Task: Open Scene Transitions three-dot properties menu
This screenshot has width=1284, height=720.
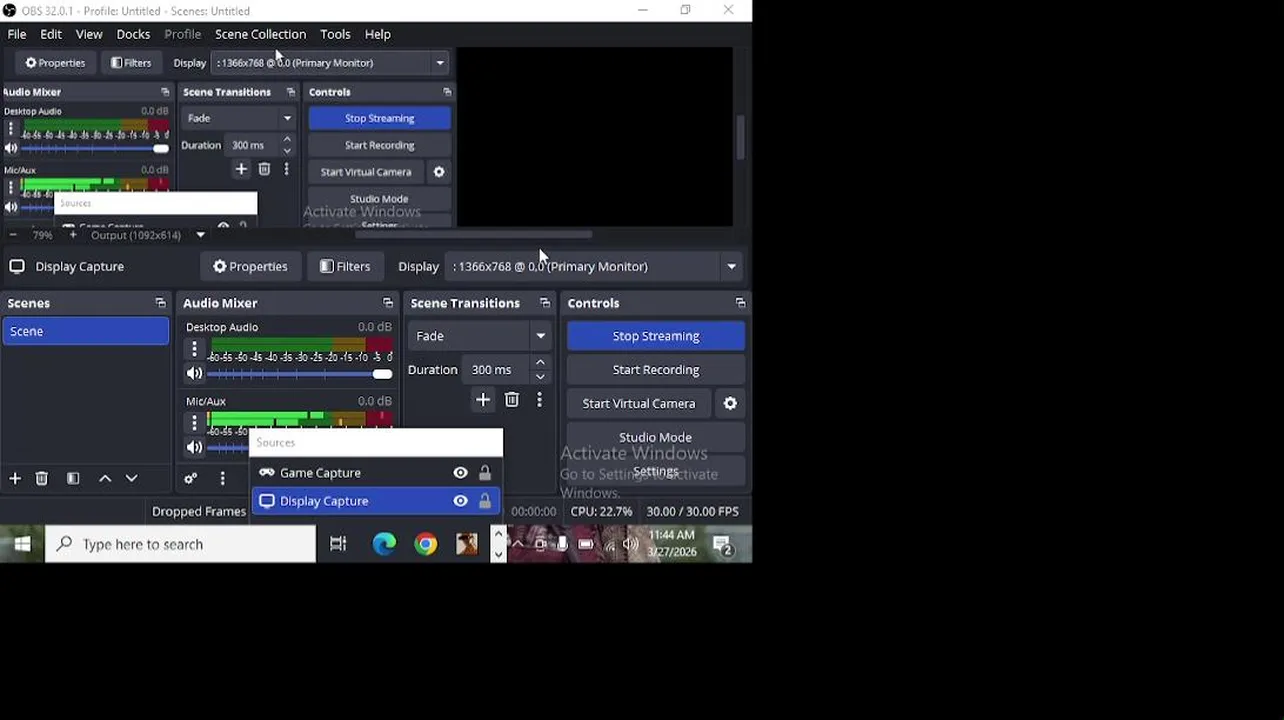Action: [539, 400]
